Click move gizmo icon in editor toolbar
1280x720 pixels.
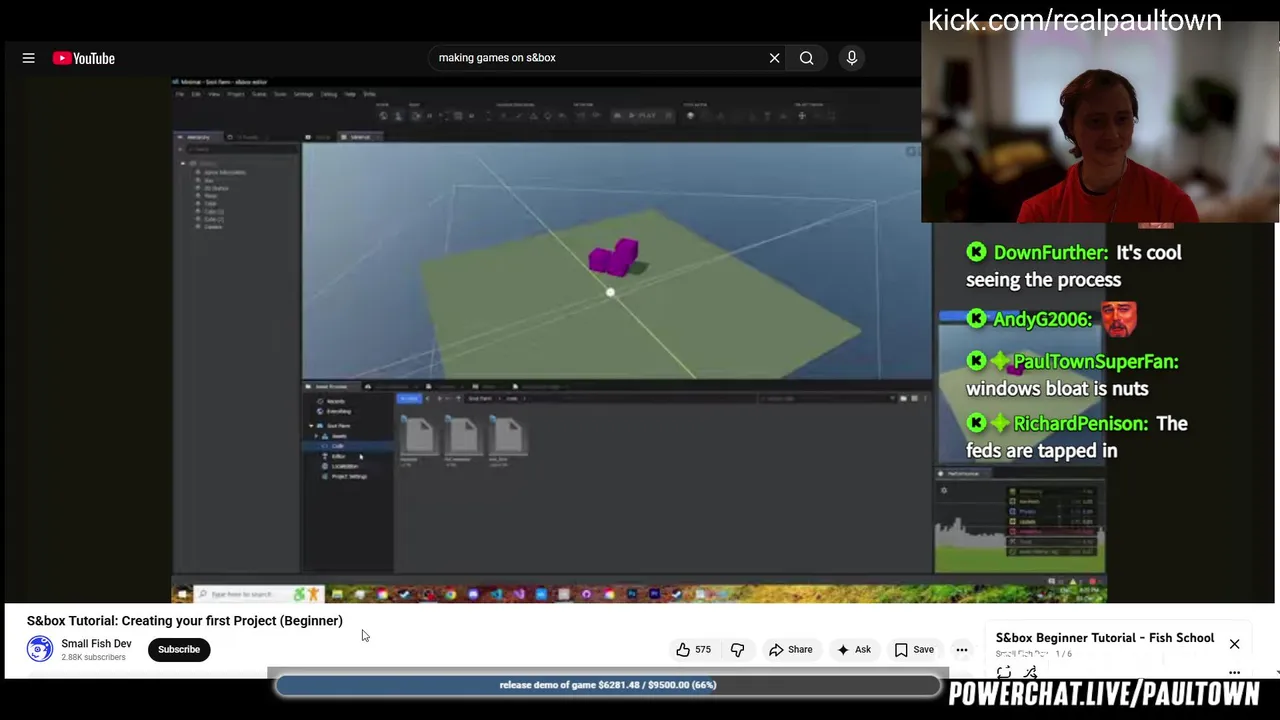tap(802, 116)
